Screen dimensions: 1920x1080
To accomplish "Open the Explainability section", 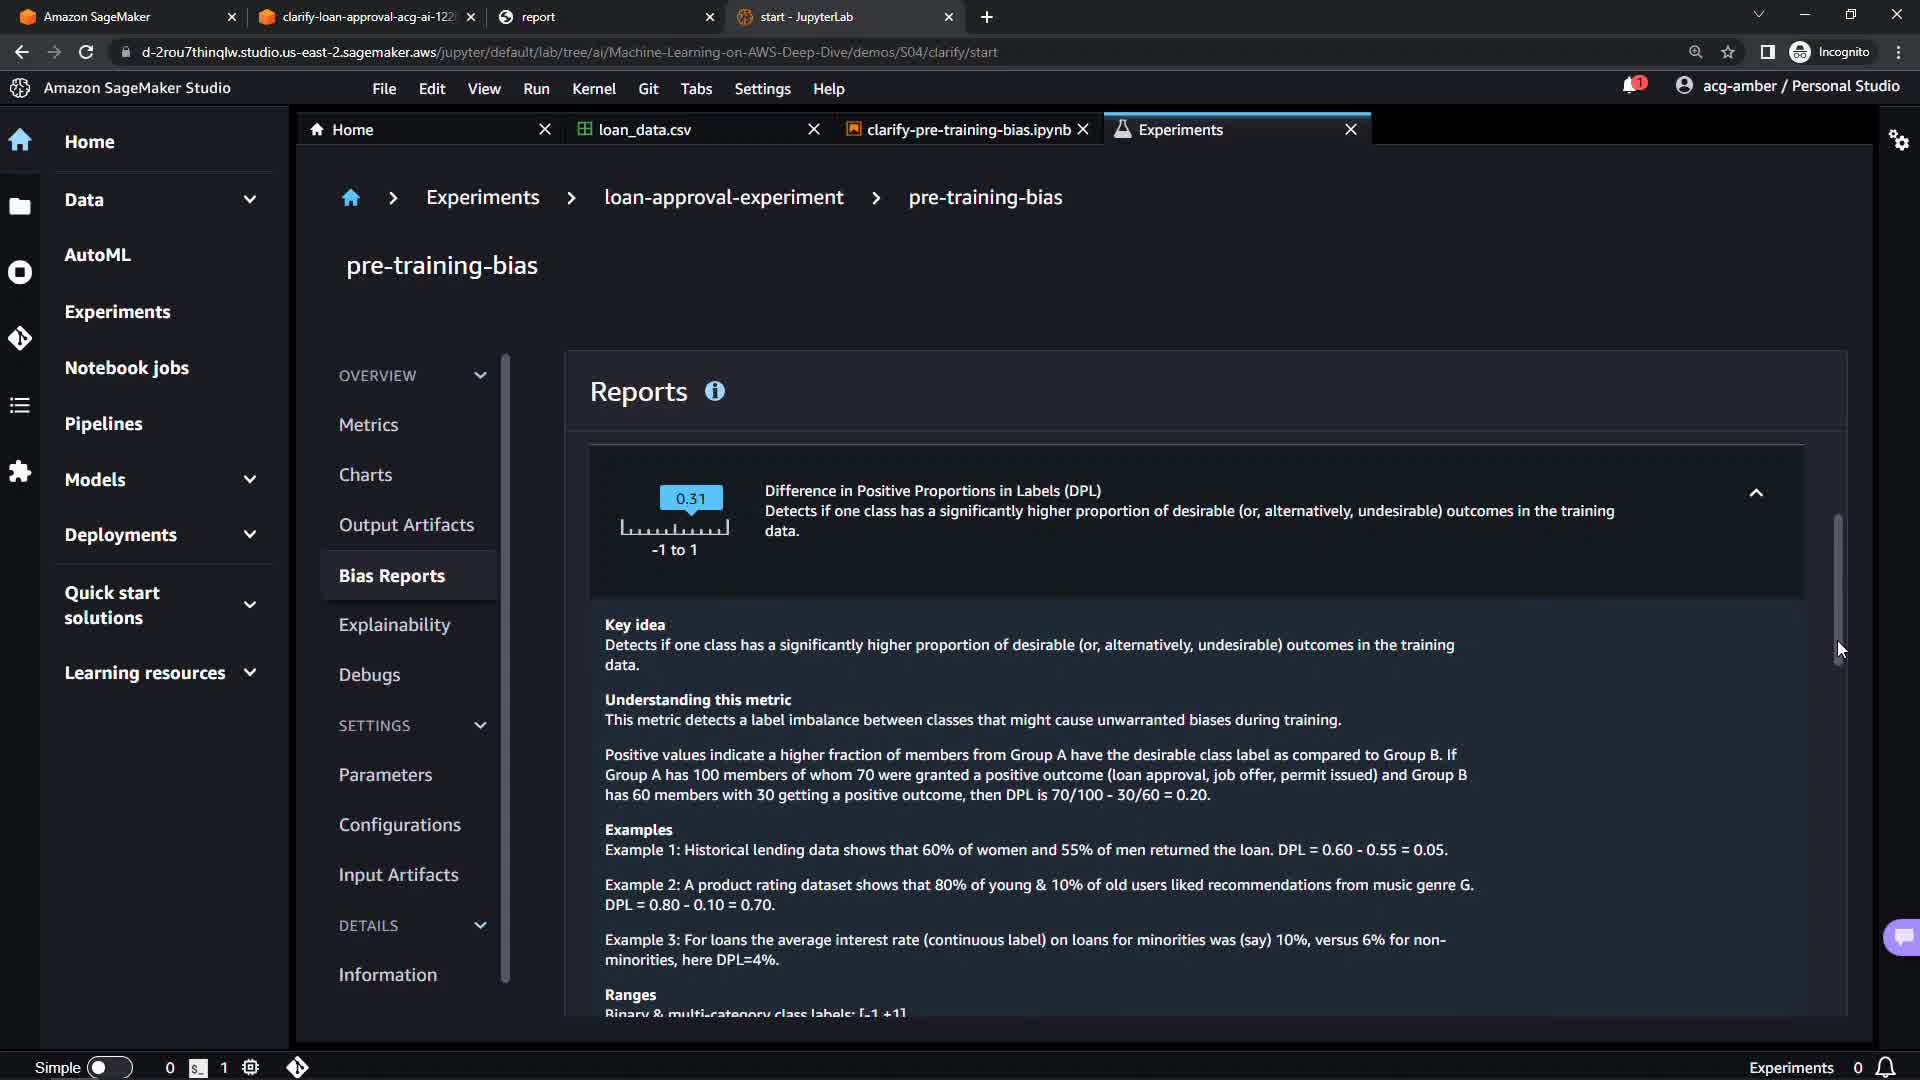I will [394, 625].
